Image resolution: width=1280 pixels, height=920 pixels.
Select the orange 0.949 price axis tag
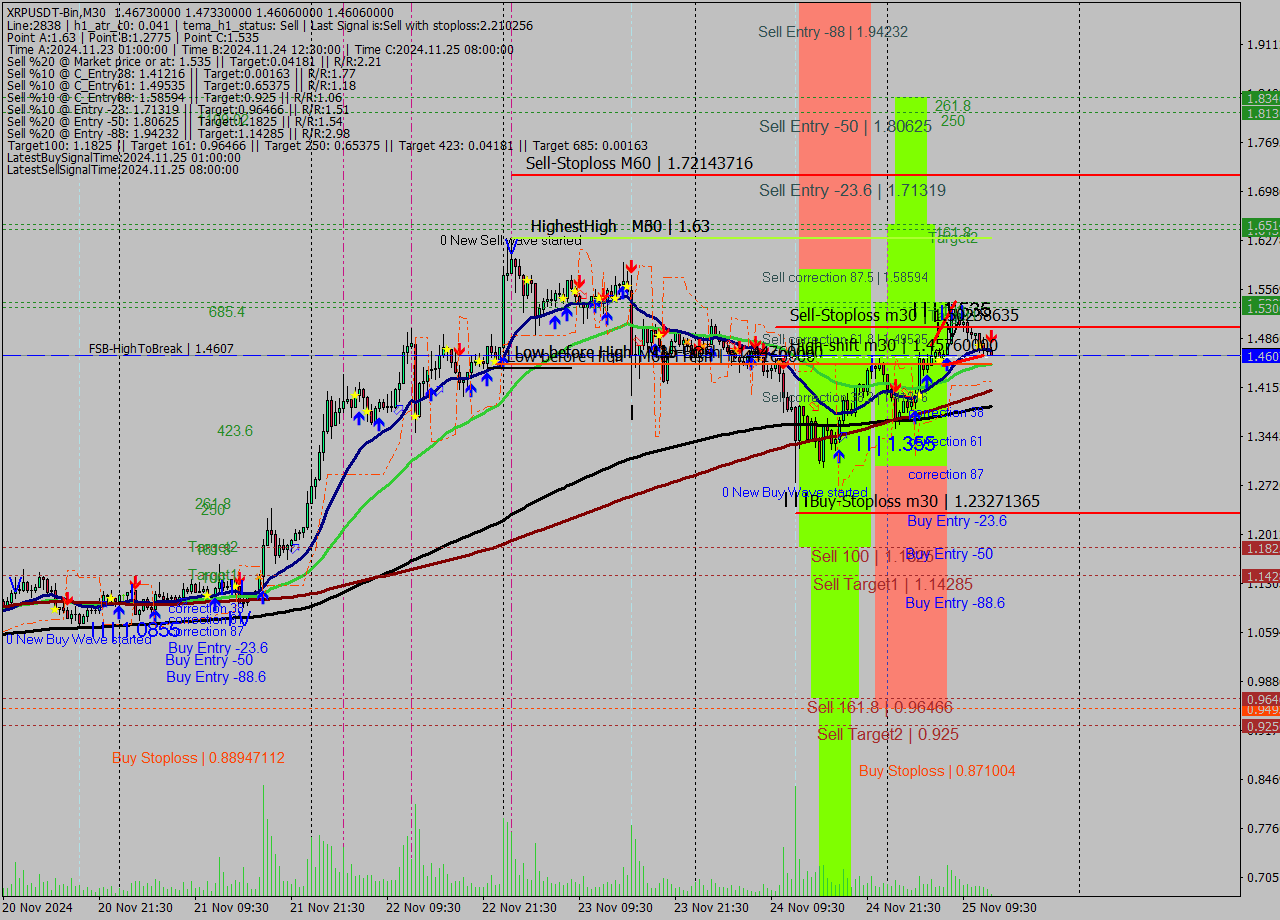pos(1261,710)
